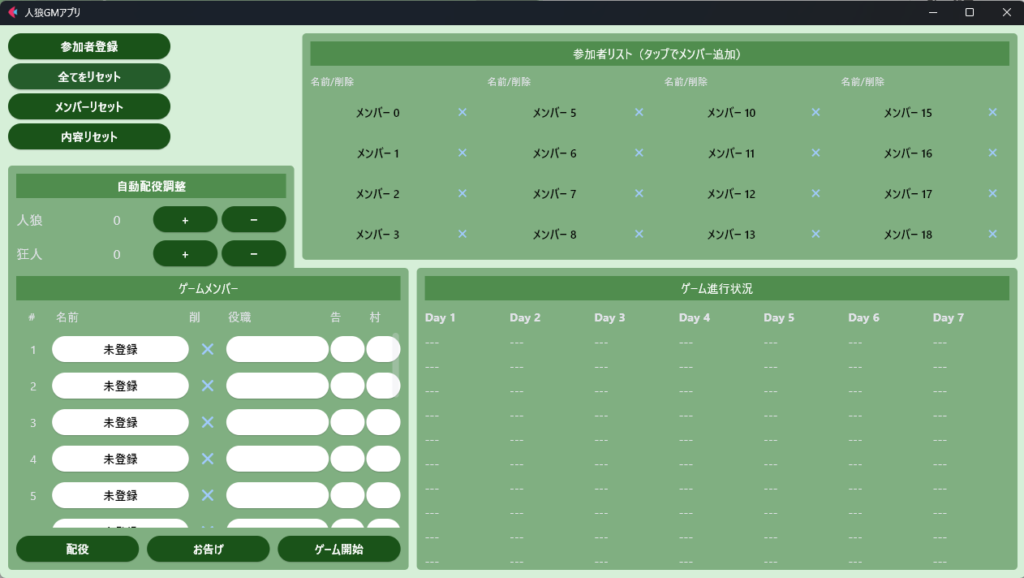This screenshot has height=578, width=1024.
Task: Select the 役職 field in row 2
Action: [x=277, y=386]
